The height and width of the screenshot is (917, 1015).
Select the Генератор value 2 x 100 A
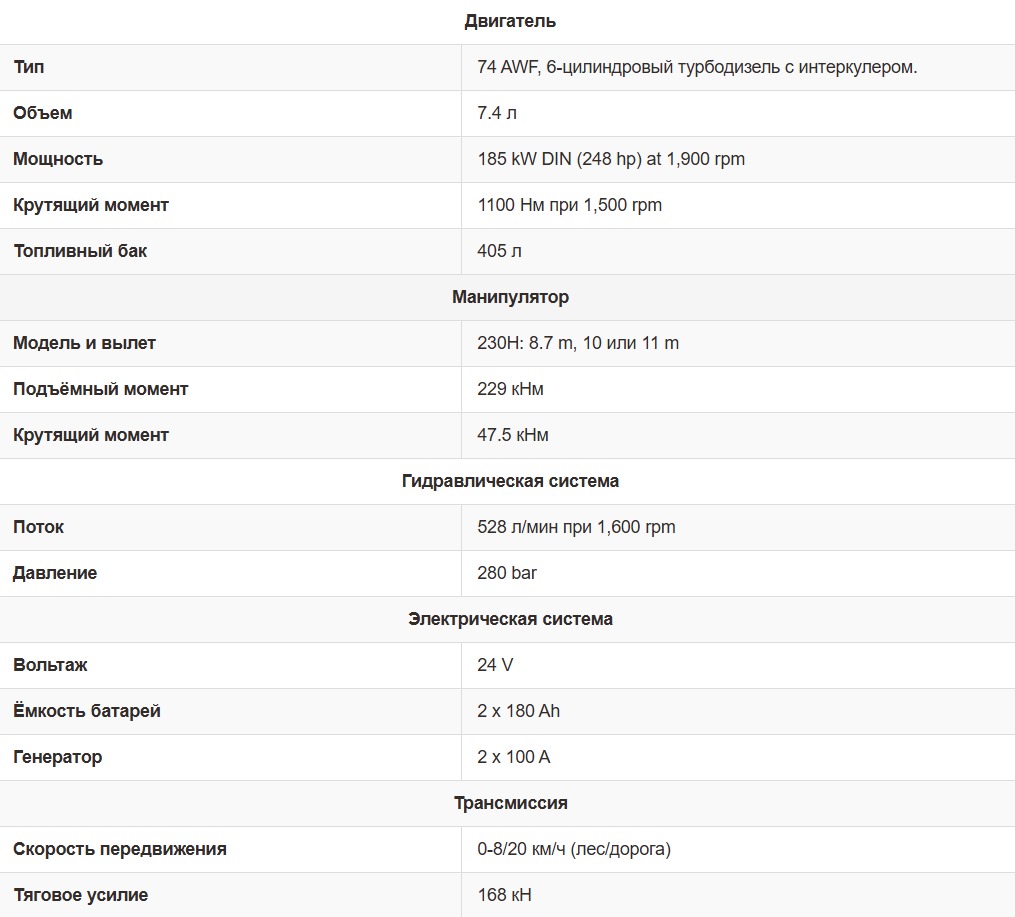pyautogui.click(x=513, y=757)
